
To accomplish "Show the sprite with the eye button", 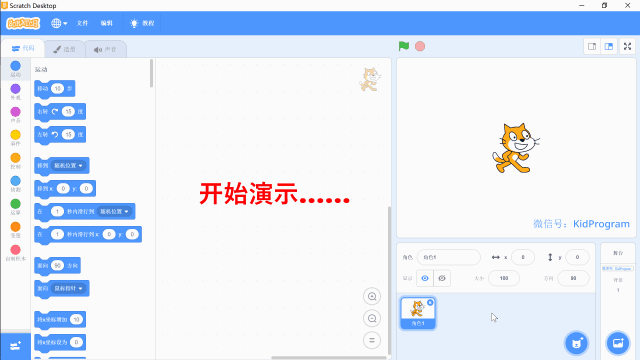I will [425, 278].
